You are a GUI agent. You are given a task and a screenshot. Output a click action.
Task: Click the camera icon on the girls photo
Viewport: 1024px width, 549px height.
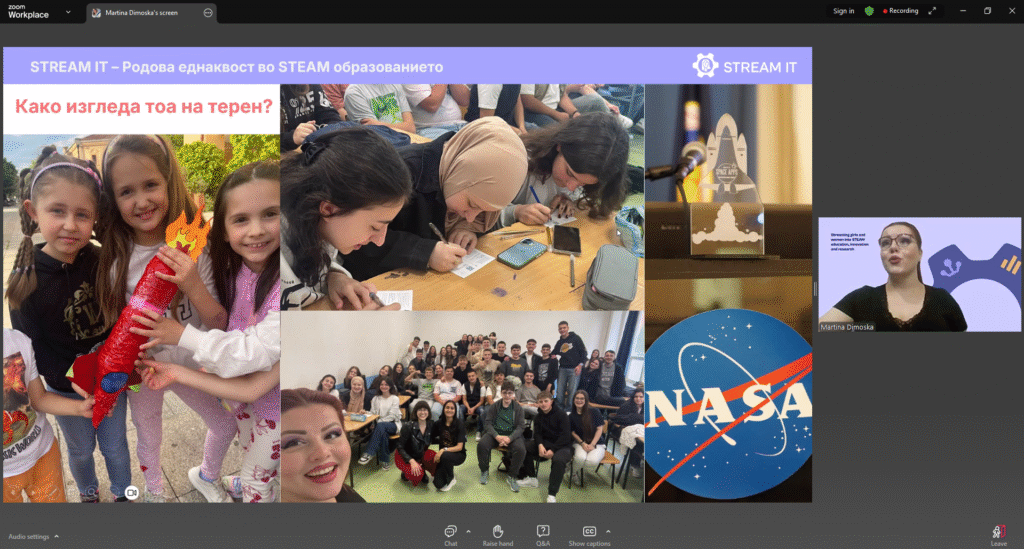point(131,493)
